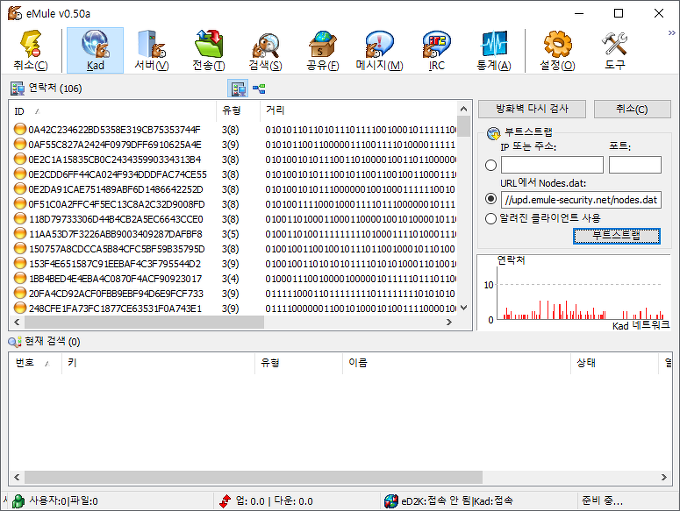Click contact icon for 118D79733306D44B4CB2A5EC6643CCE0
The width and height of the screenshot is (680, 511).
(20, 219)
